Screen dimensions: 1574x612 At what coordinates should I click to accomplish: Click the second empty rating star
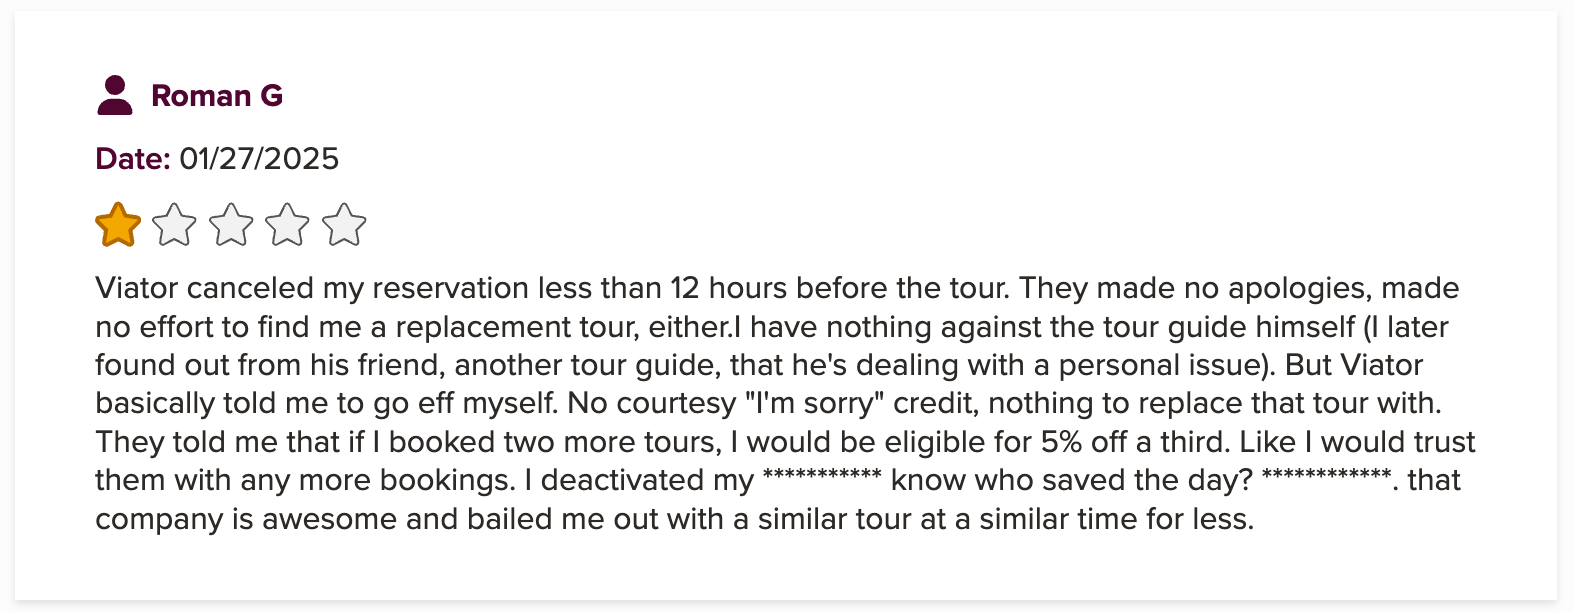175,225
